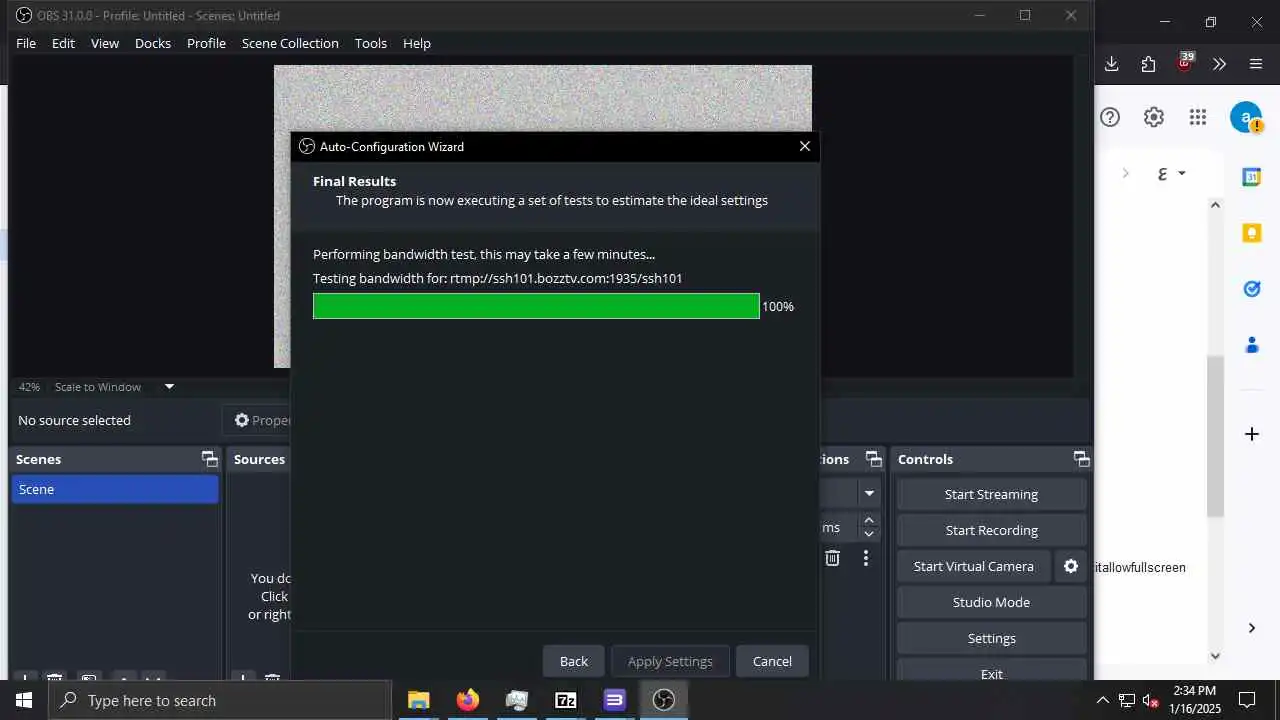The height and width of the screenshot is (720, 1280).
Task: Cancel the Auto-Configuration Wizard
Action: pyautogui.click(x=772, y=661)
